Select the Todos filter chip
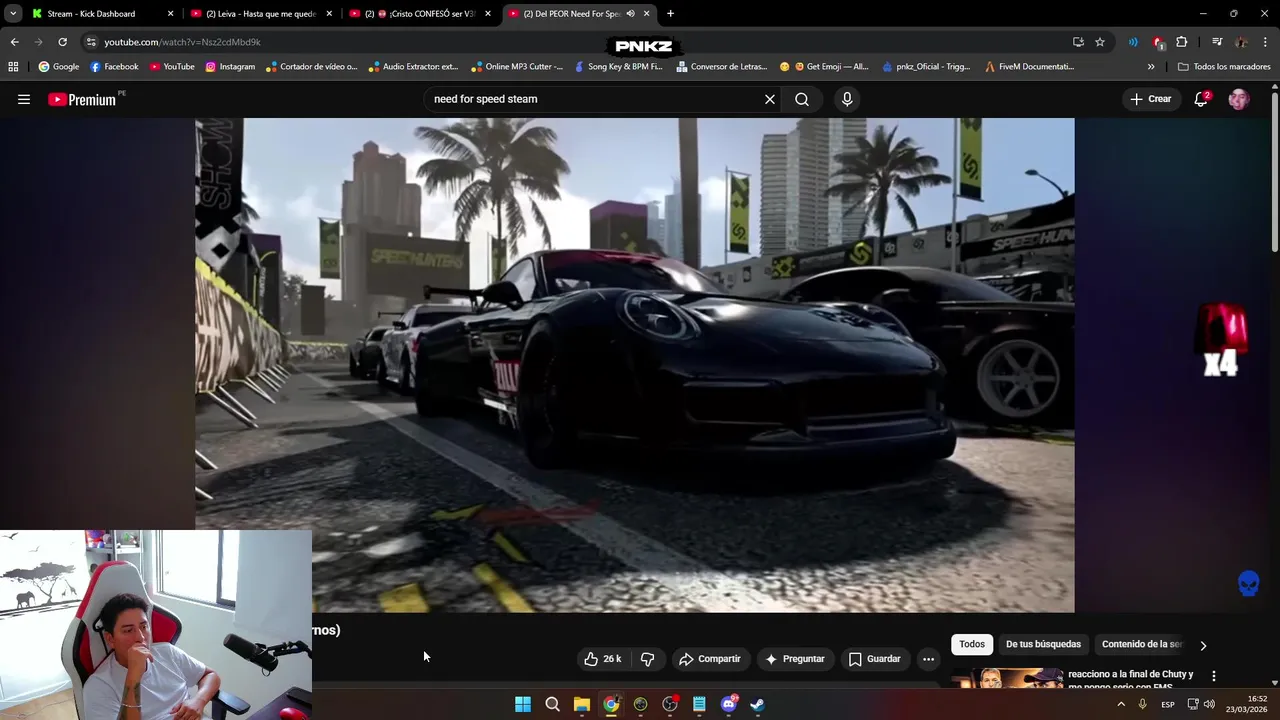1280x720 pixels. coord(972,644)
